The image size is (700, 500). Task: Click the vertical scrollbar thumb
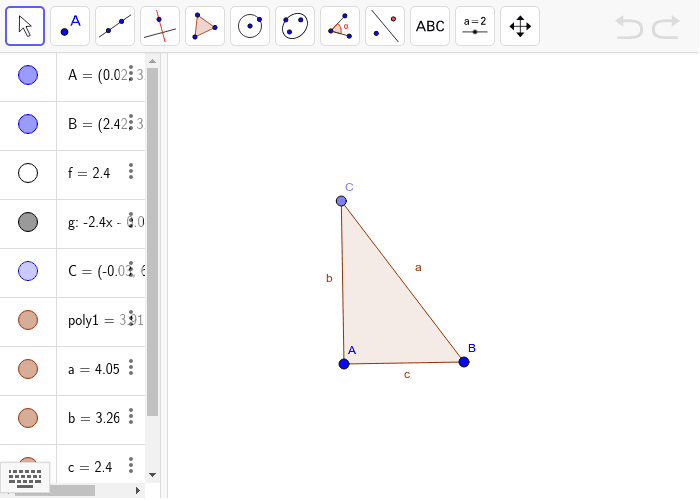pos(152,242)
